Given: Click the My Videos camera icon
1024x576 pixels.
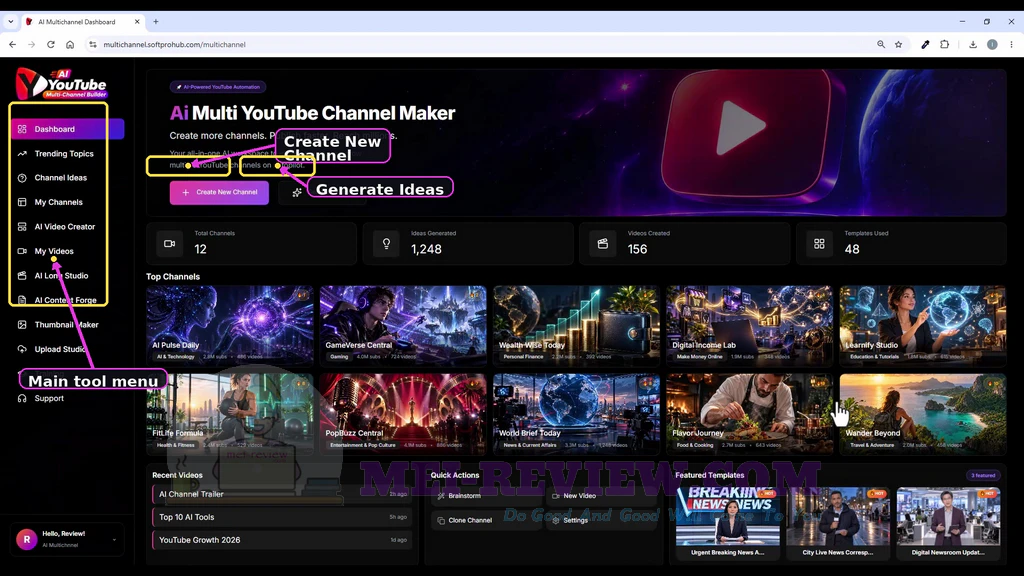Looking at the screenshot, I should (x=22, y=251).
